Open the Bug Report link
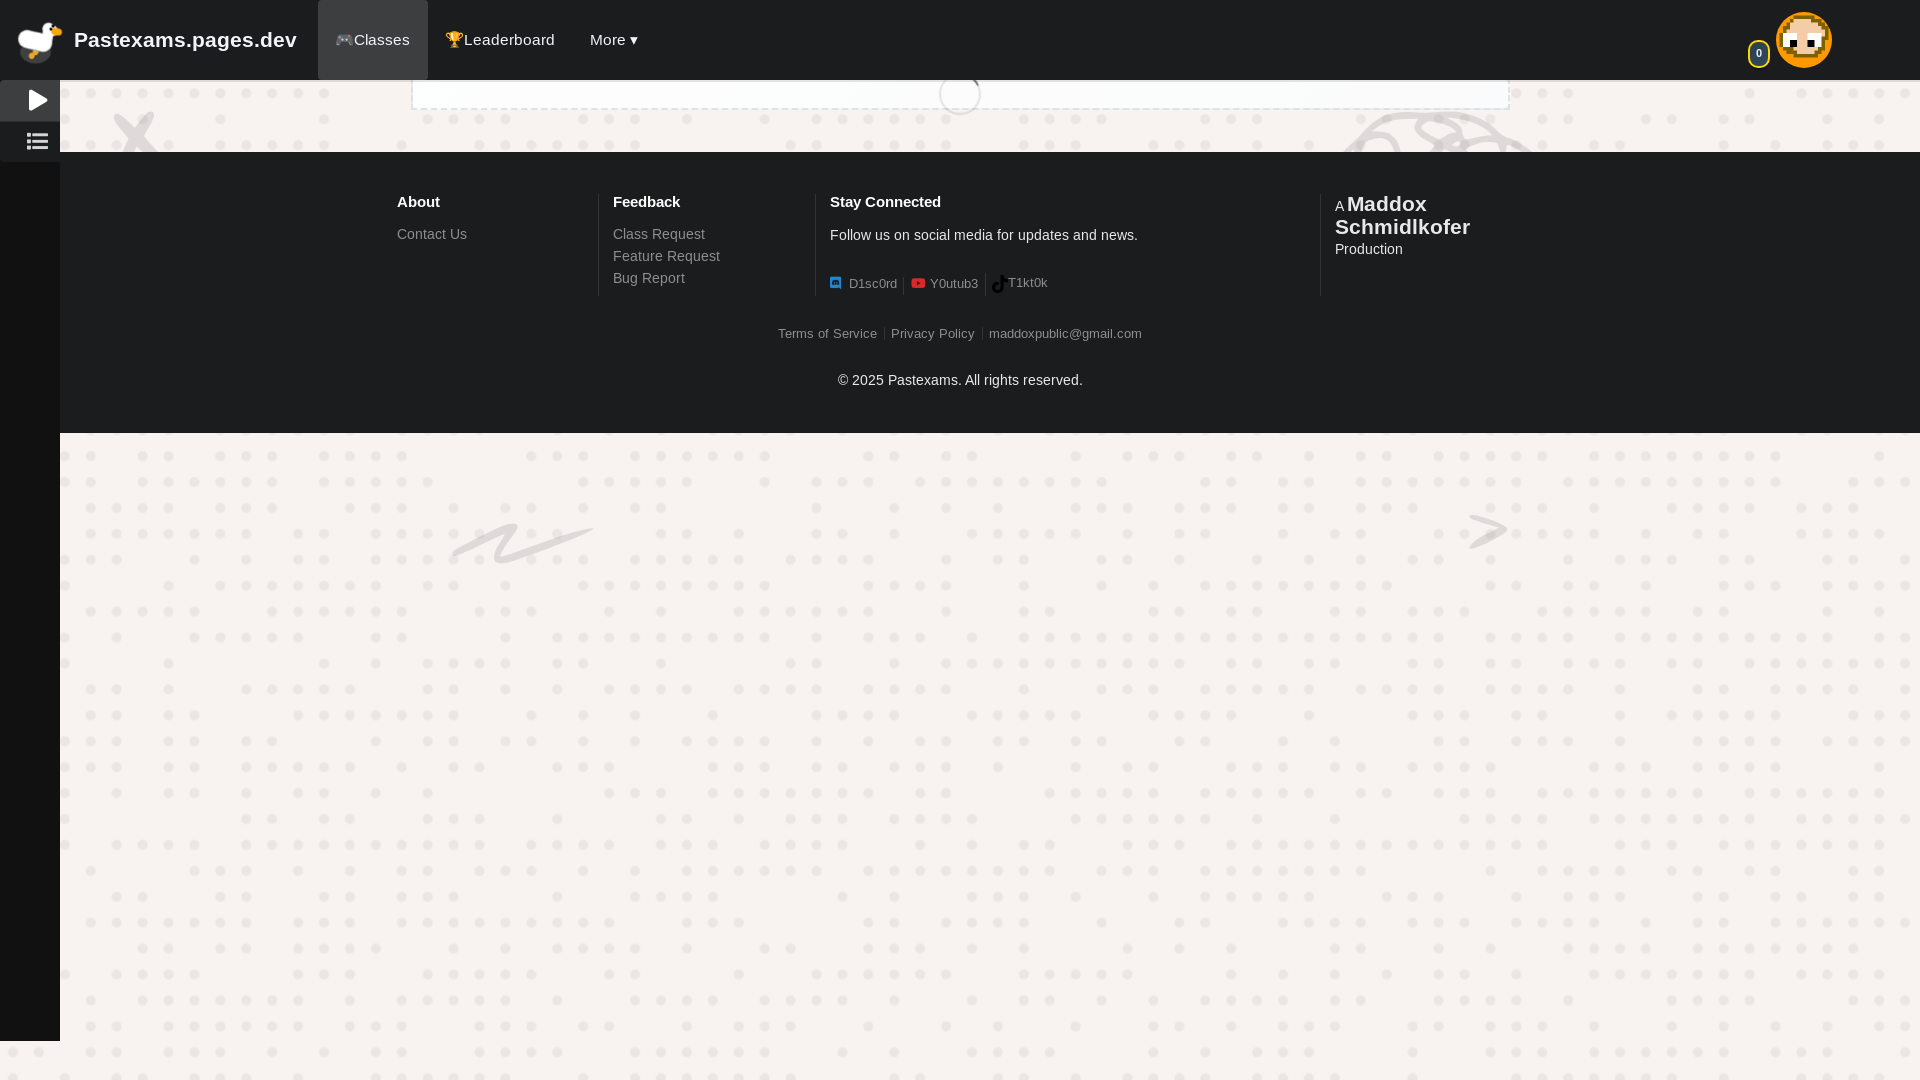Image resolution: width=1920 pixels, height=1080 pixels. click(x=649, y=278)
